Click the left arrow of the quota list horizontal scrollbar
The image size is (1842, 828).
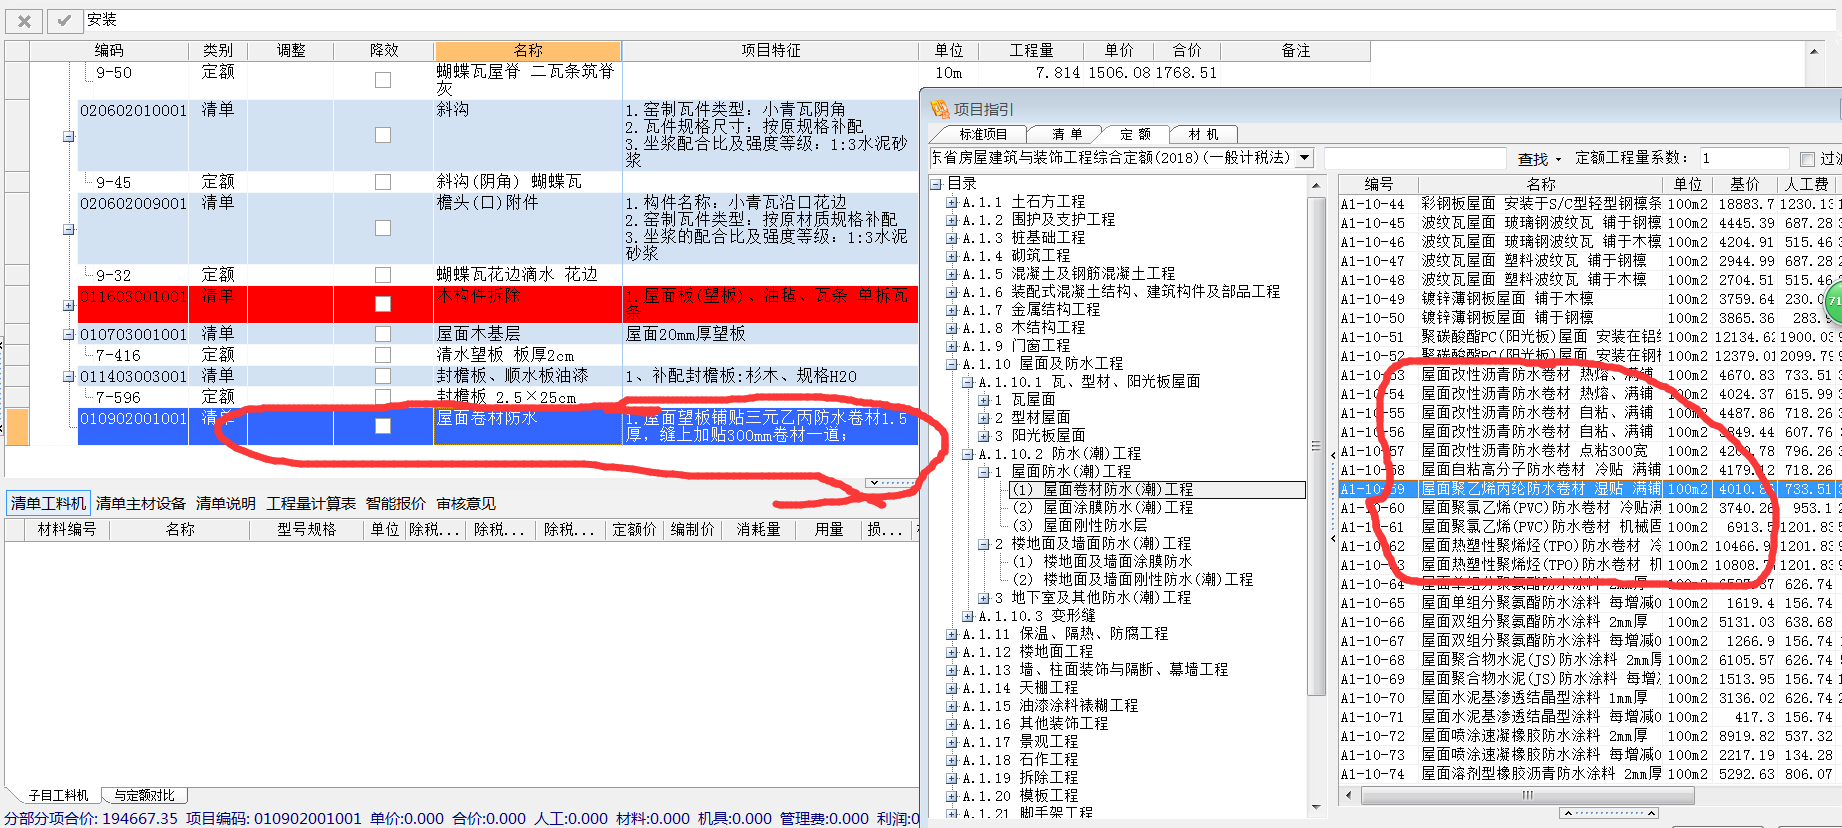pyautogui.click(x=1349, y=796)
